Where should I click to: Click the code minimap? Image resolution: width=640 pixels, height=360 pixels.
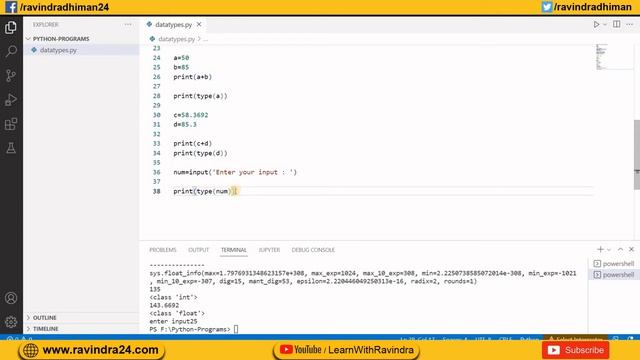(x=601, y=57)
